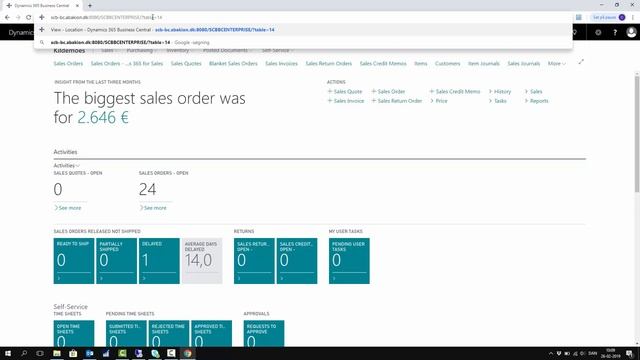
Task: Open Chrome three-dot menu
Action: click(x=633, y=18)
